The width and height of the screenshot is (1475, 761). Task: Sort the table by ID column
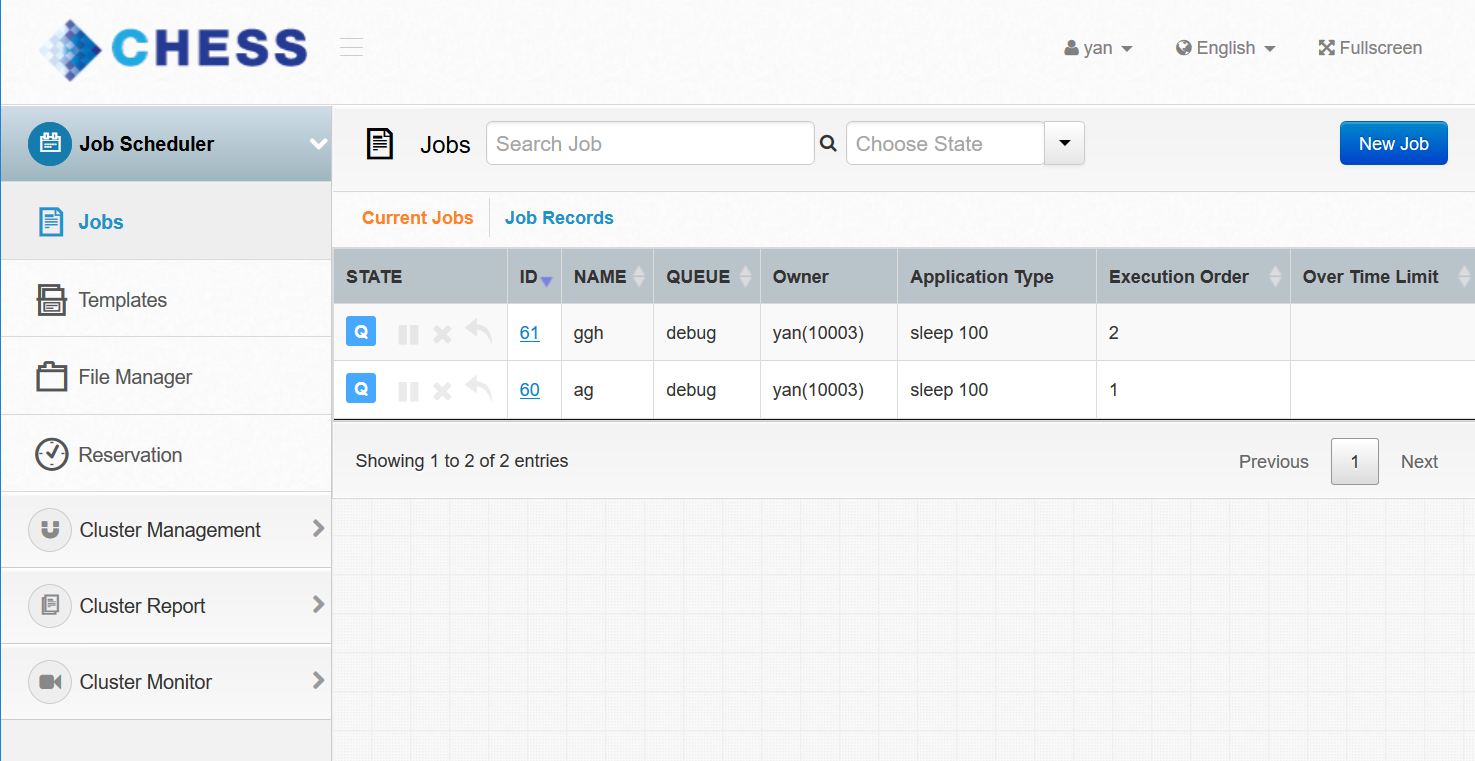pyautogui.click(x=535, y=277)
